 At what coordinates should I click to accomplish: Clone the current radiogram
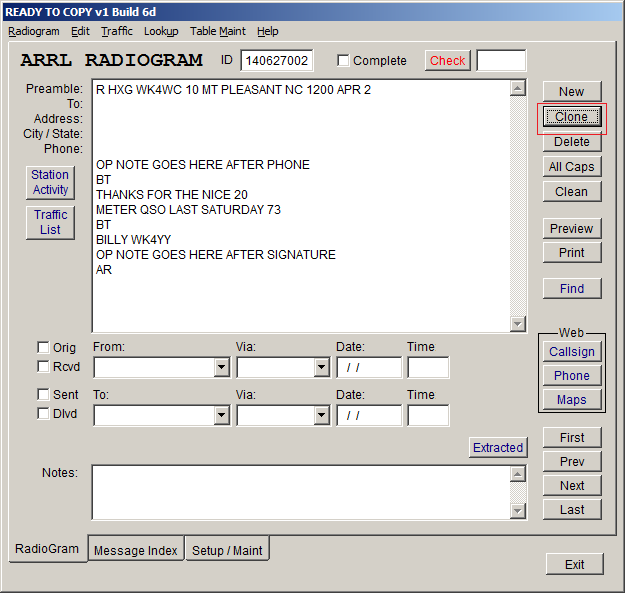(572, 117)
